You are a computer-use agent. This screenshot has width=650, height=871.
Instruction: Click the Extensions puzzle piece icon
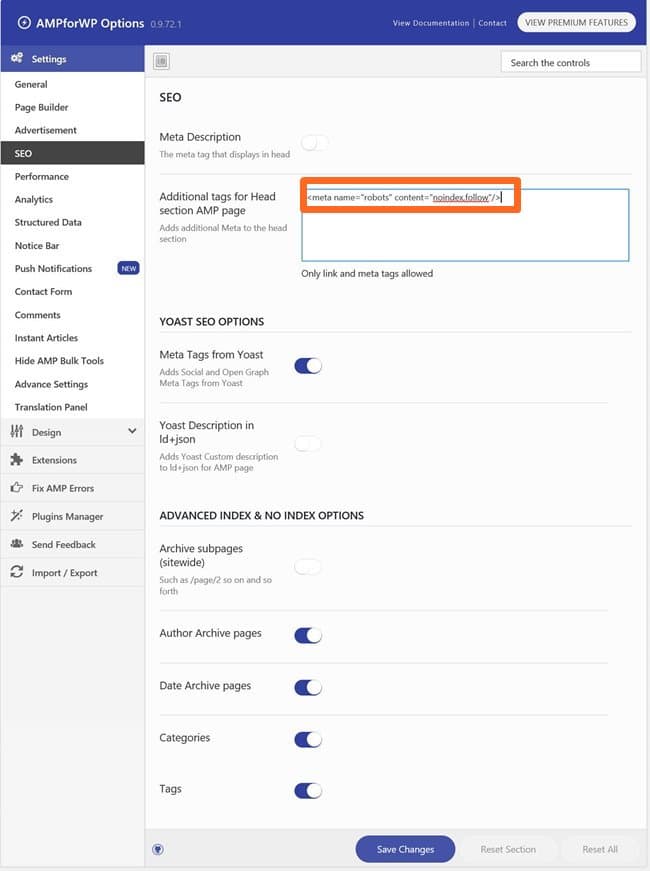[x=16, y=460]
